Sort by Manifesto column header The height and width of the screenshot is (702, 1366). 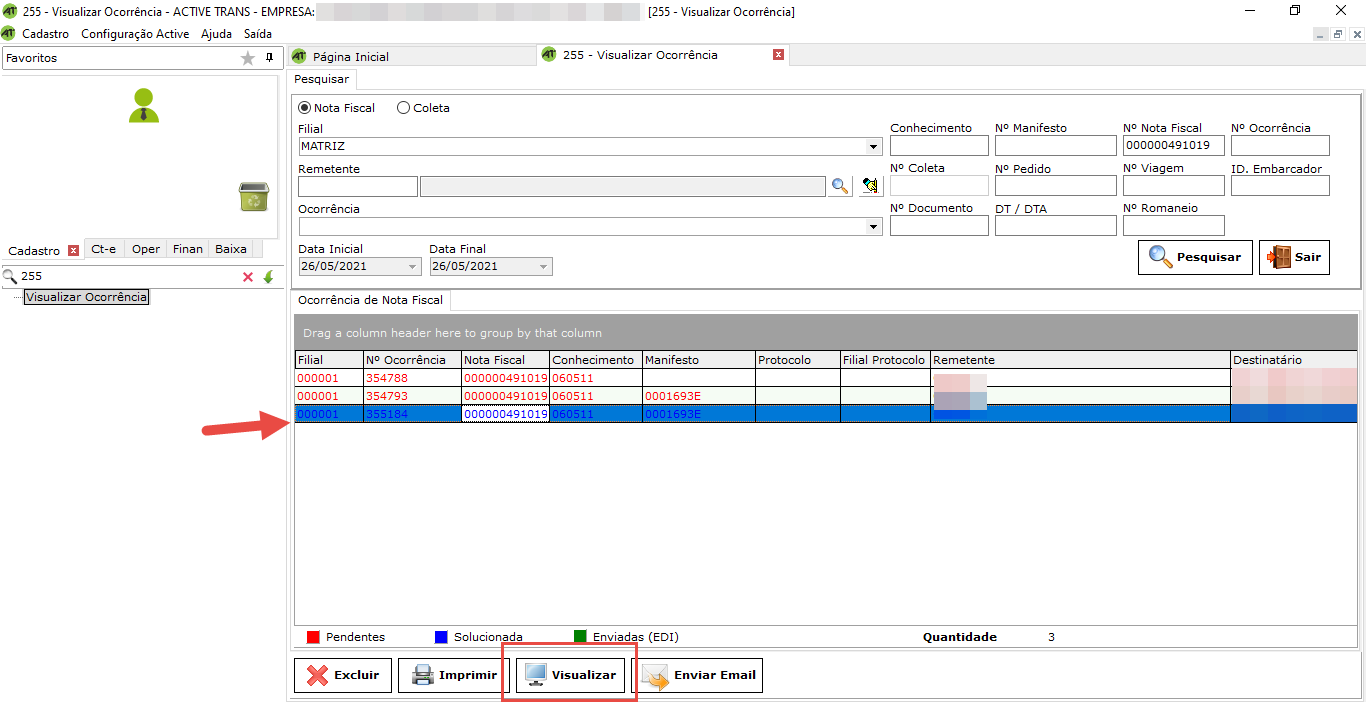coord(698,360)
